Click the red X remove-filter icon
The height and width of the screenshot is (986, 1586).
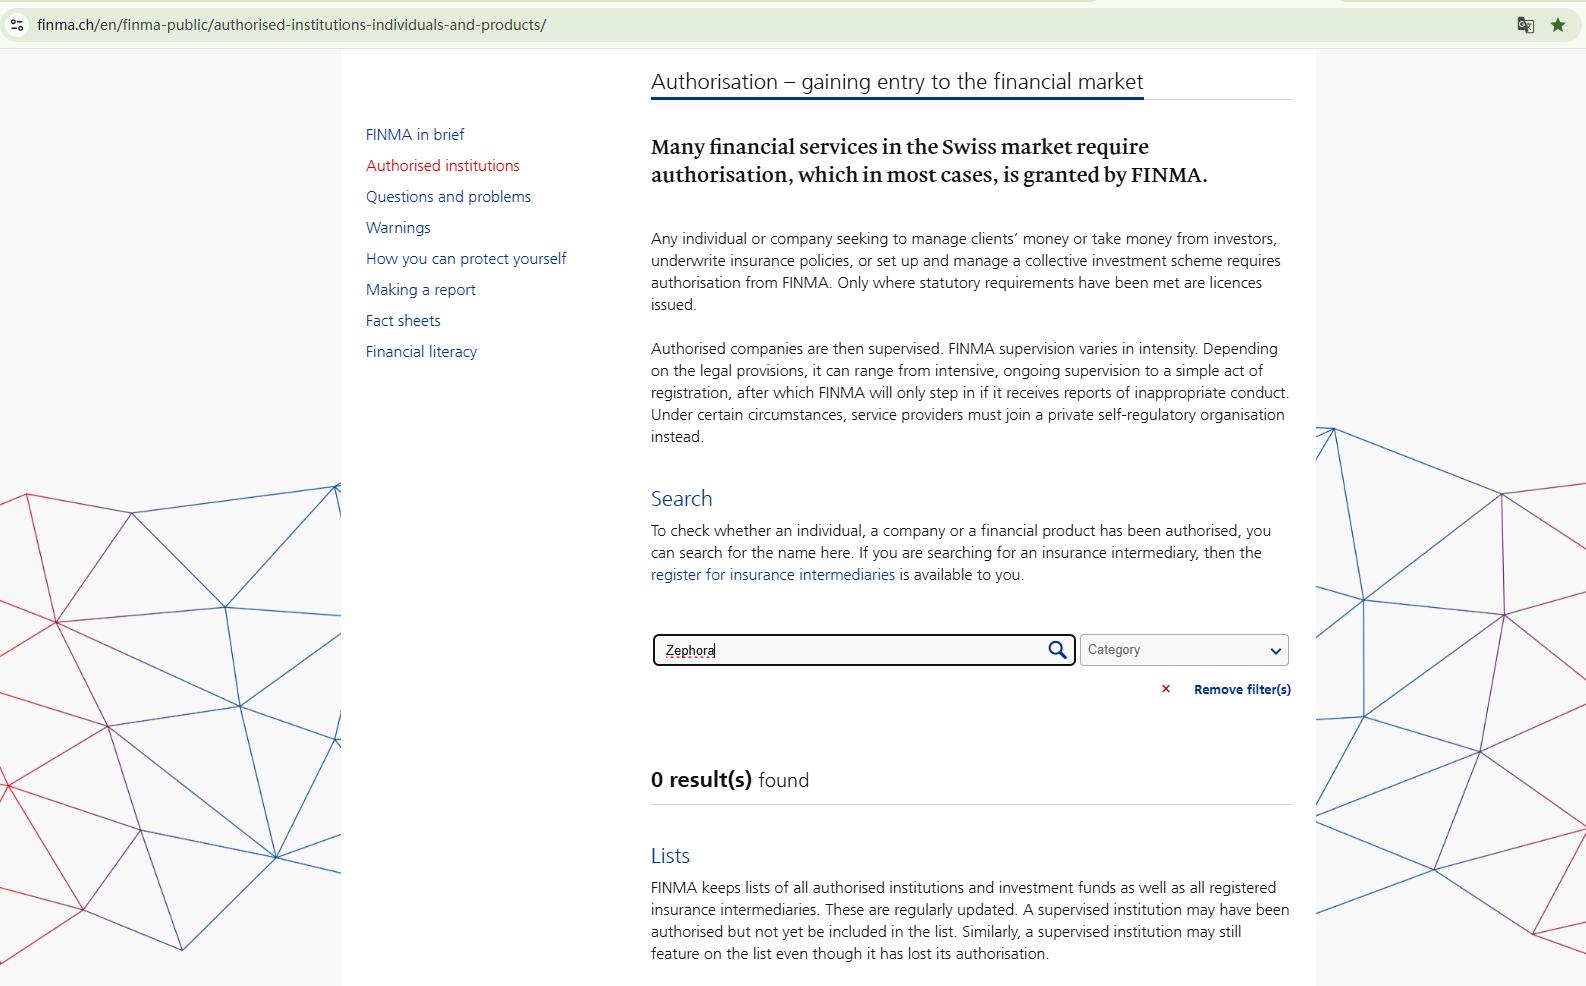coord(1166,689)
